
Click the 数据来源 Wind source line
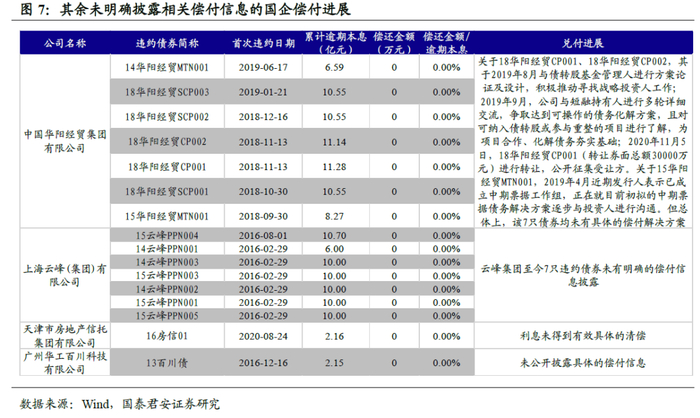coord(120,404)
